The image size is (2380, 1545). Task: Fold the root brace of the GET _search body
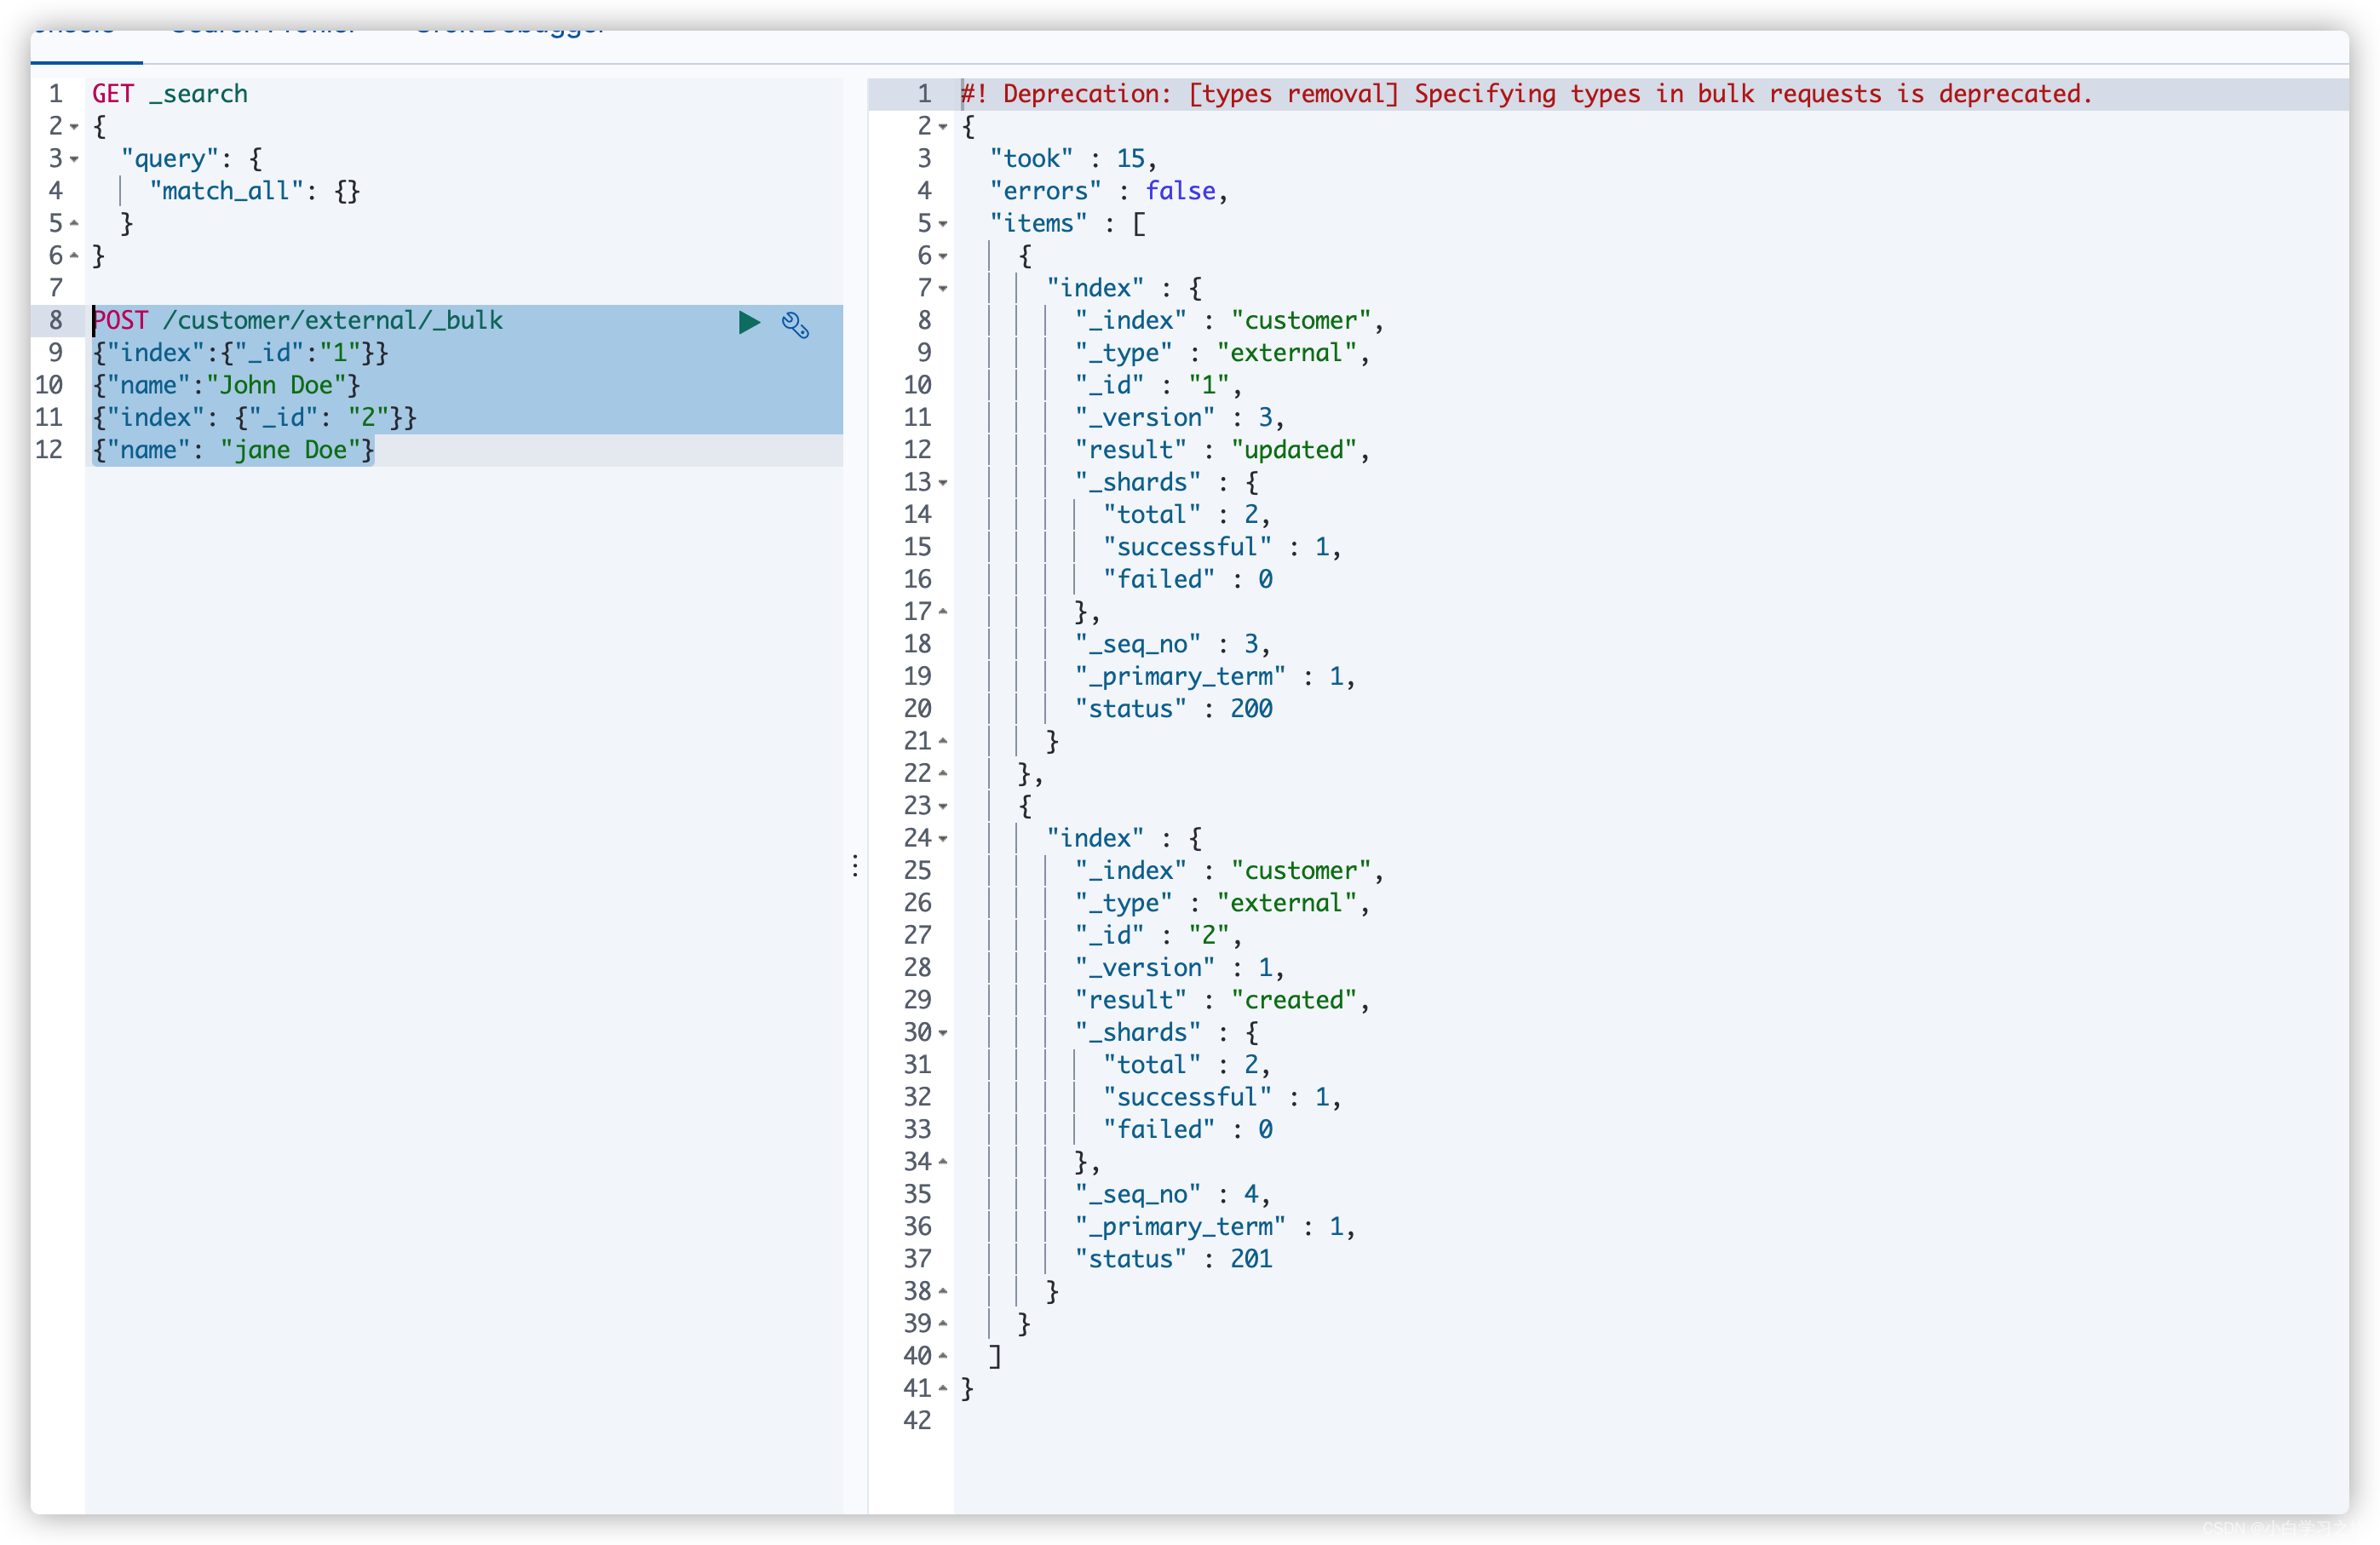click(x=74, y=127)
